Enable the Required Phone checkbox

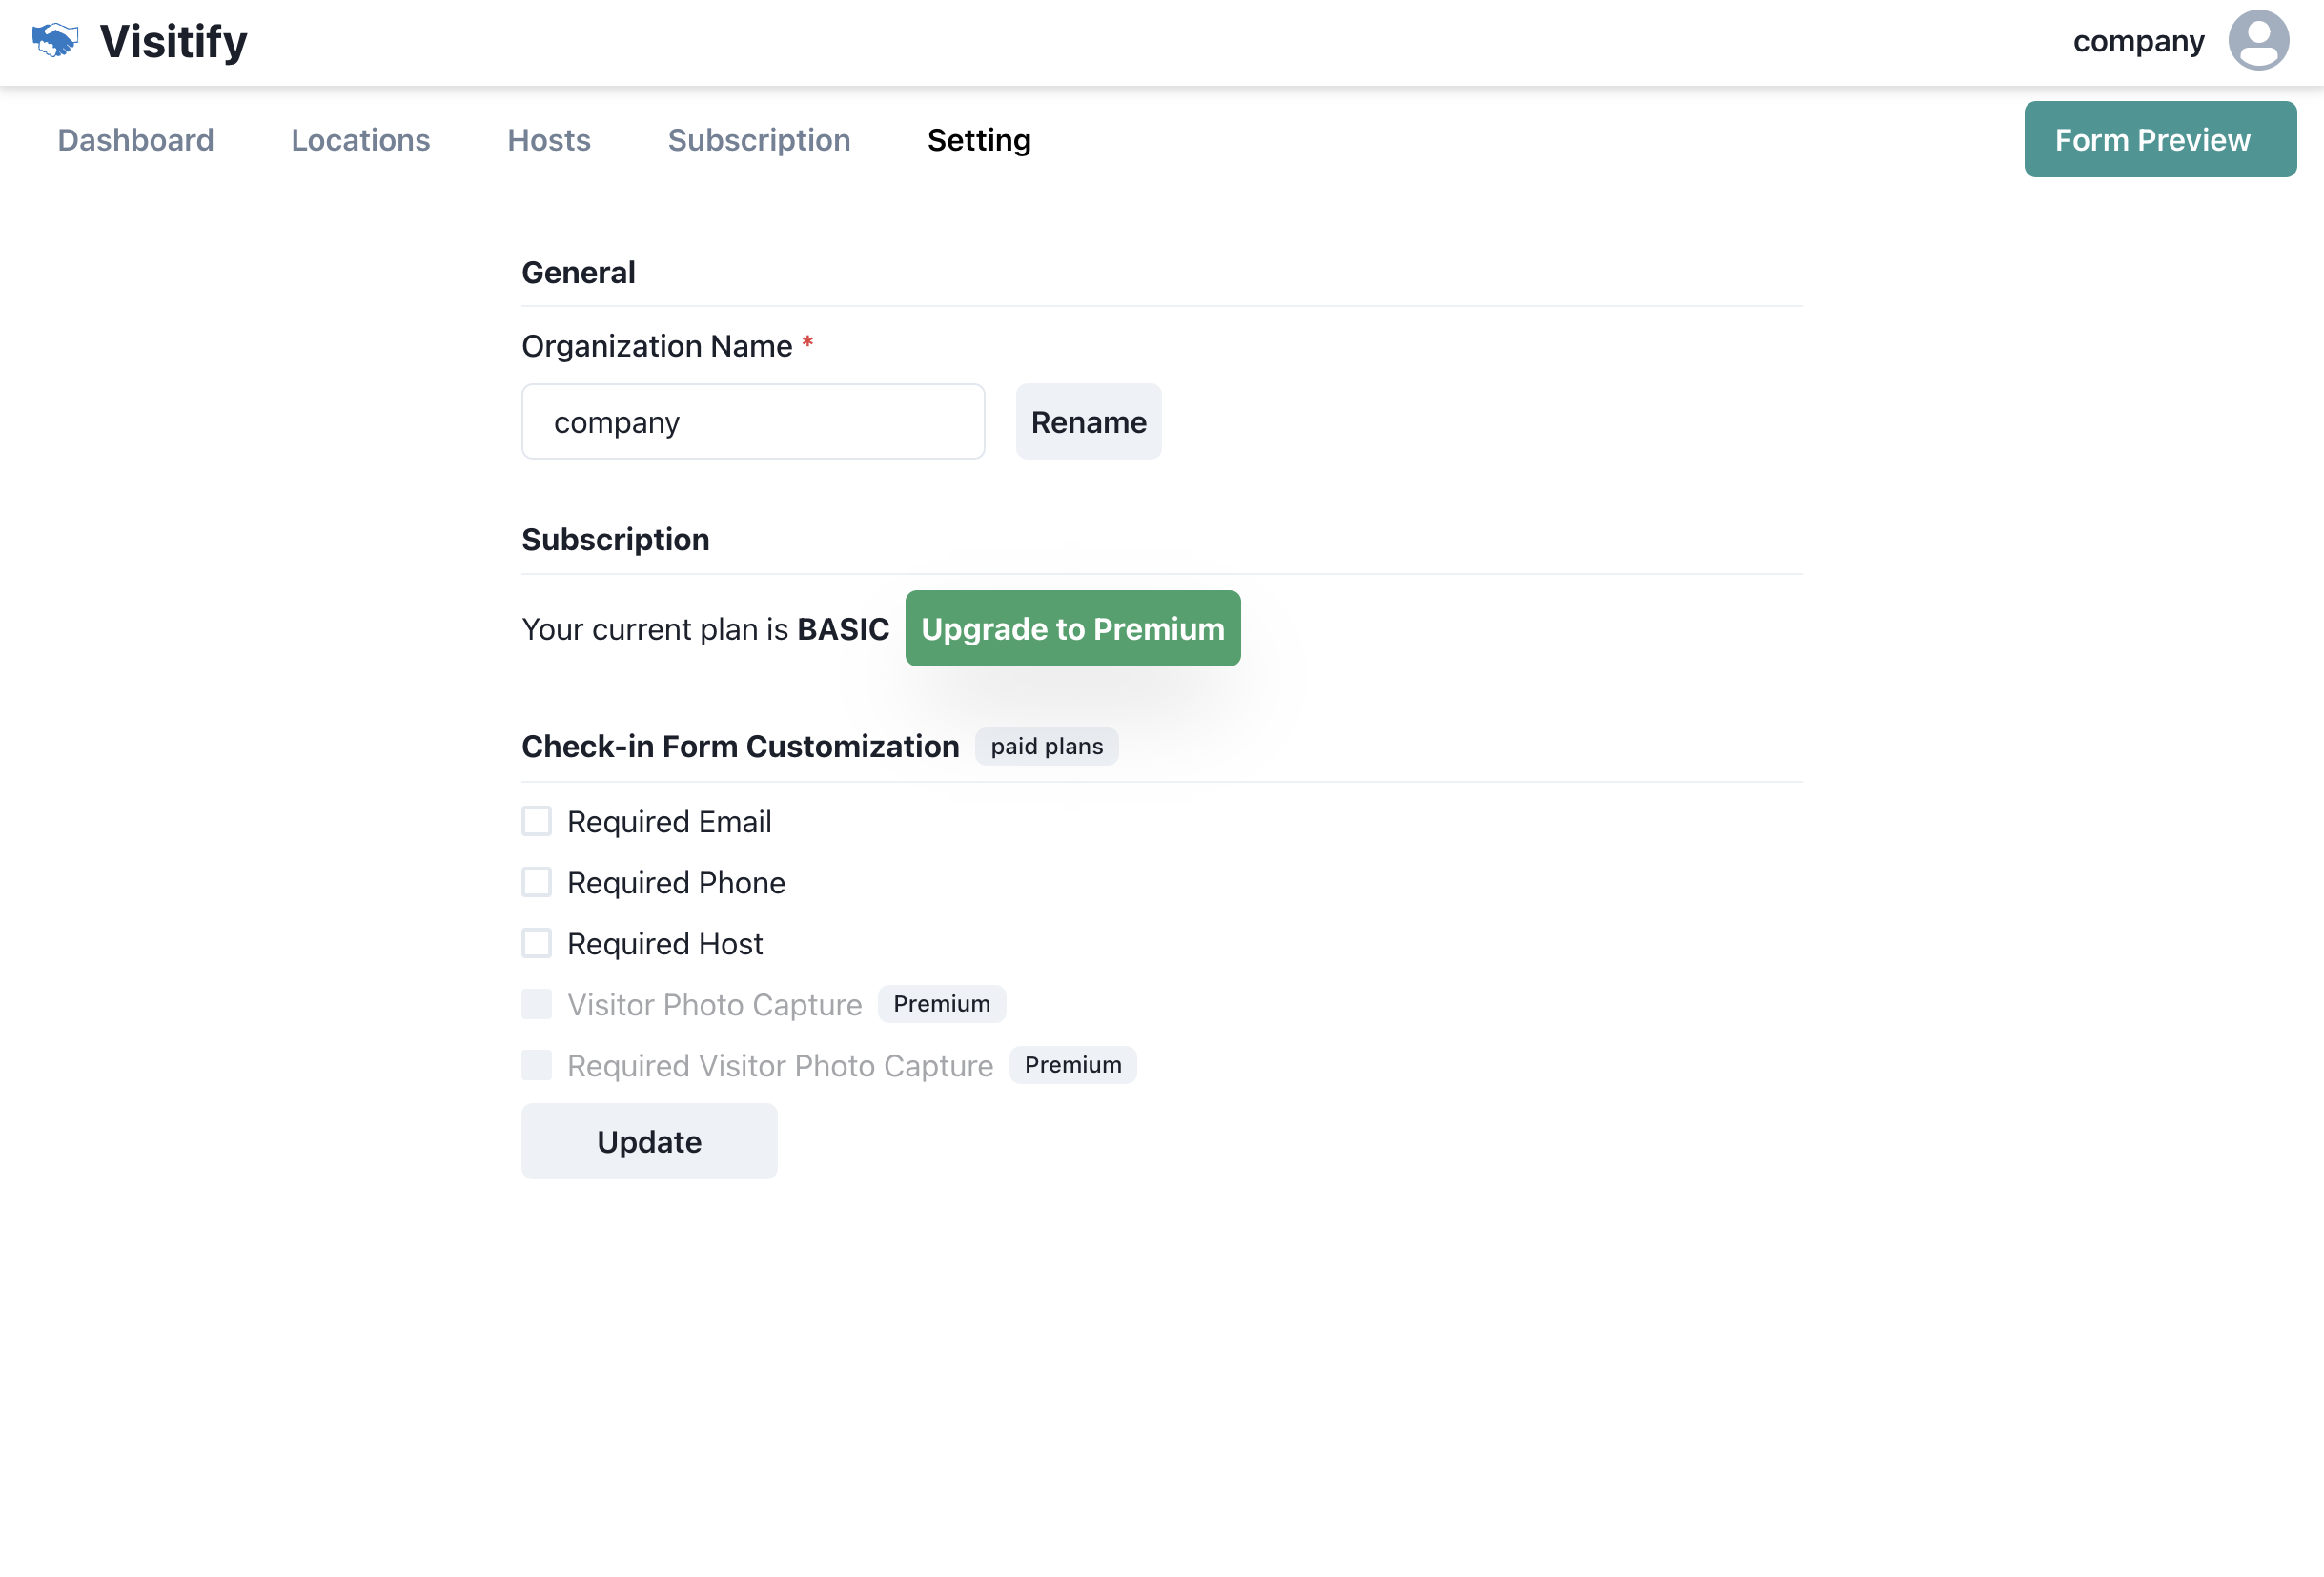point(537,882)
